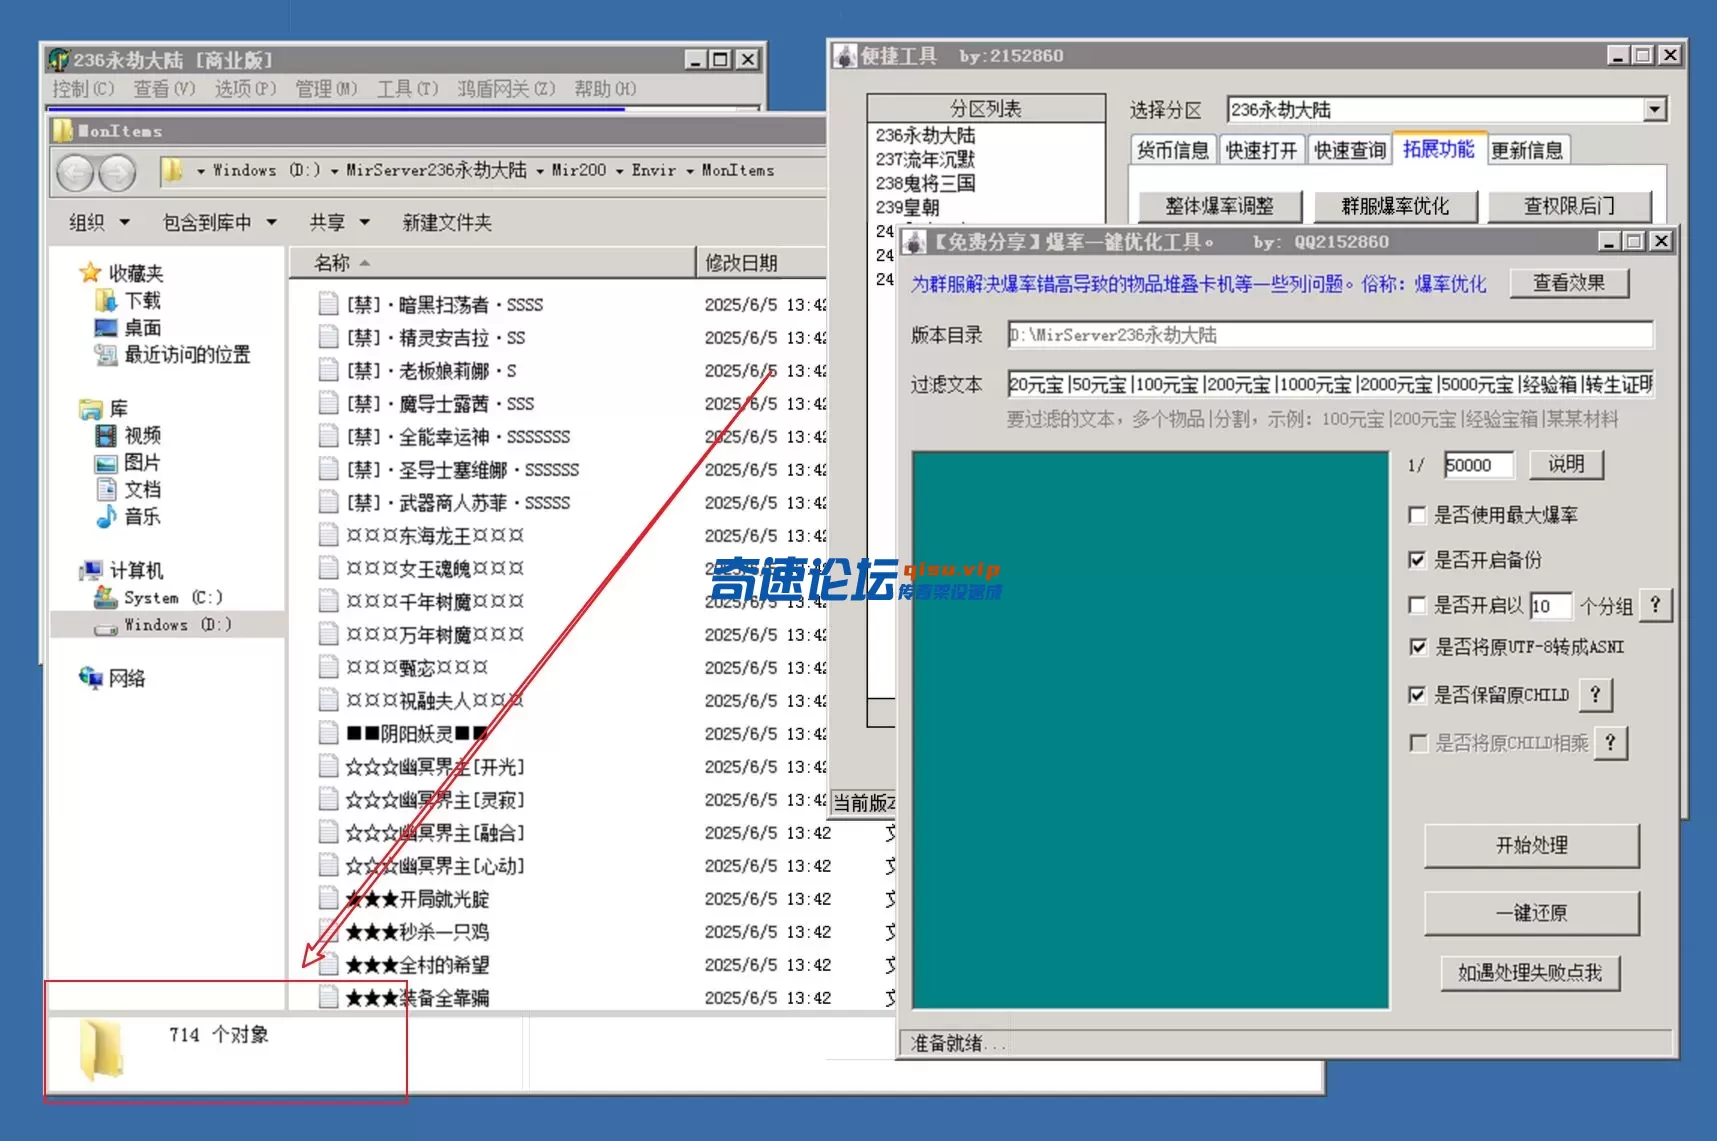Open the System (C:) drive
This screenshot has height=1141, width=1717.
coord(158,597)
